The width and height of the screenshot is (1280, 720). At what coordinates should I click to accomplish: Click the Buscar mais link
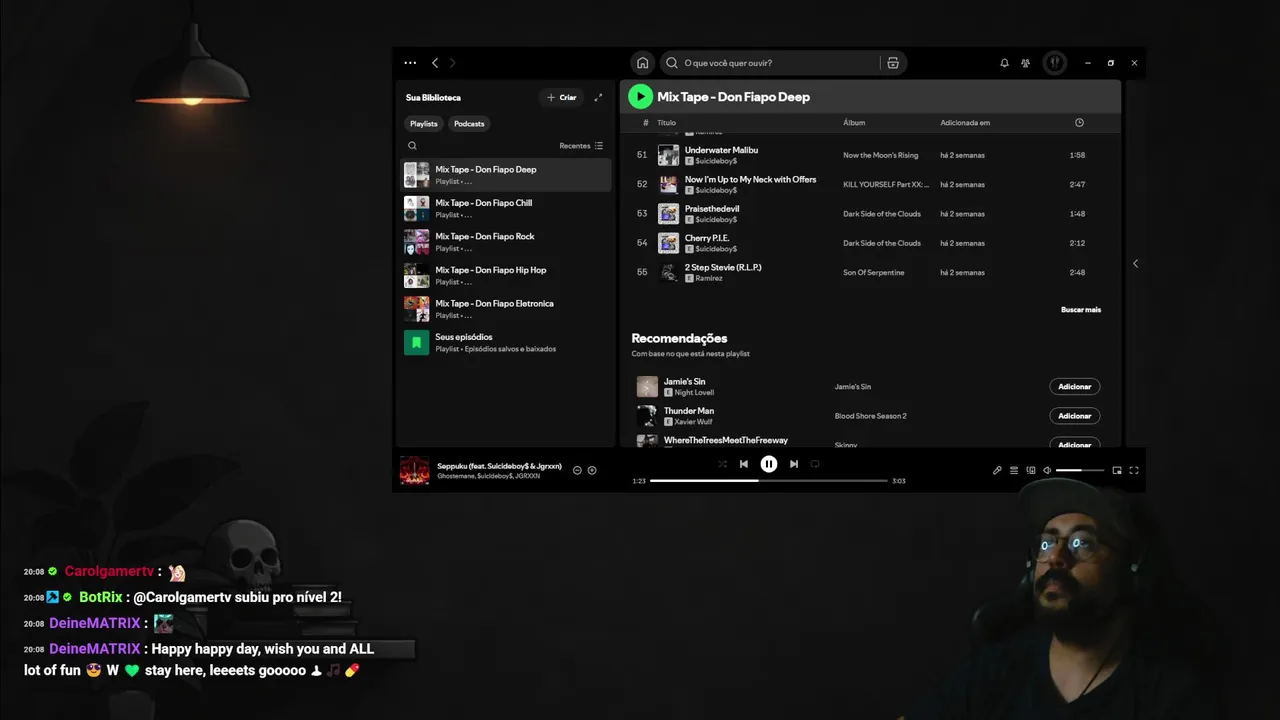pyautogui.click(x=1081, y=310)
